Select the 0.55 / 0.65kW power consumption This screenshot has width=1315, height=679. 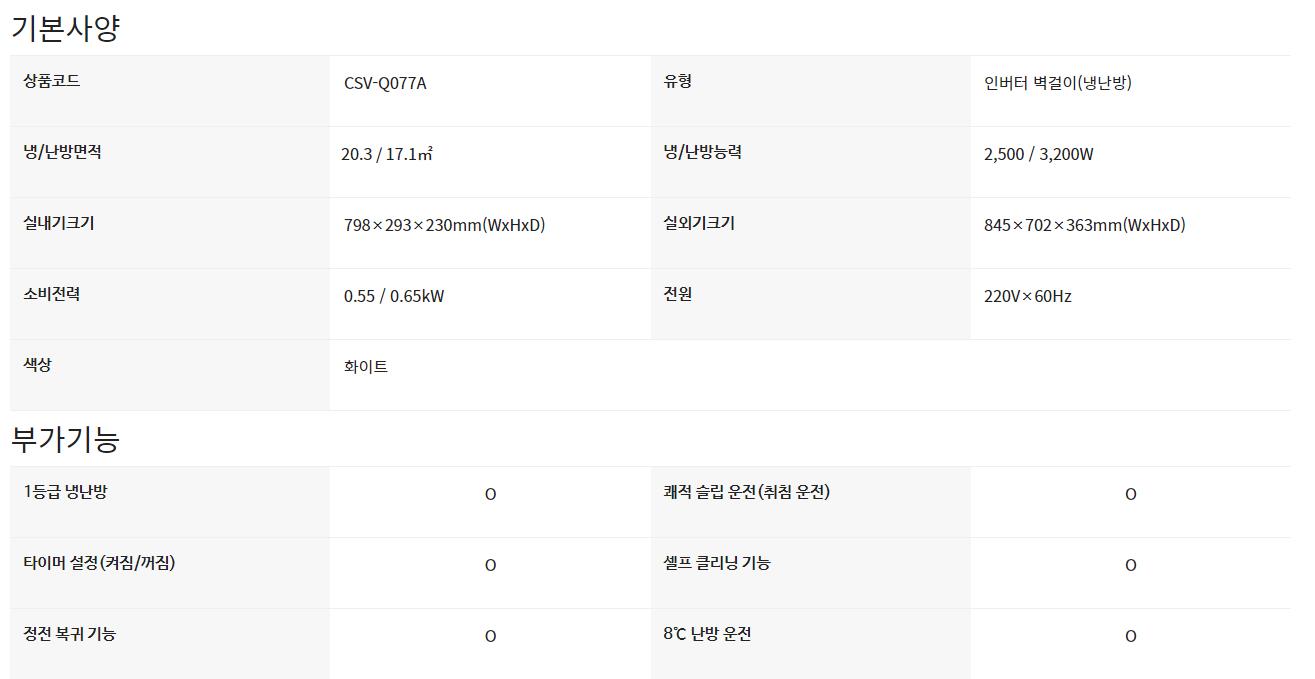[x=394, y=296]
